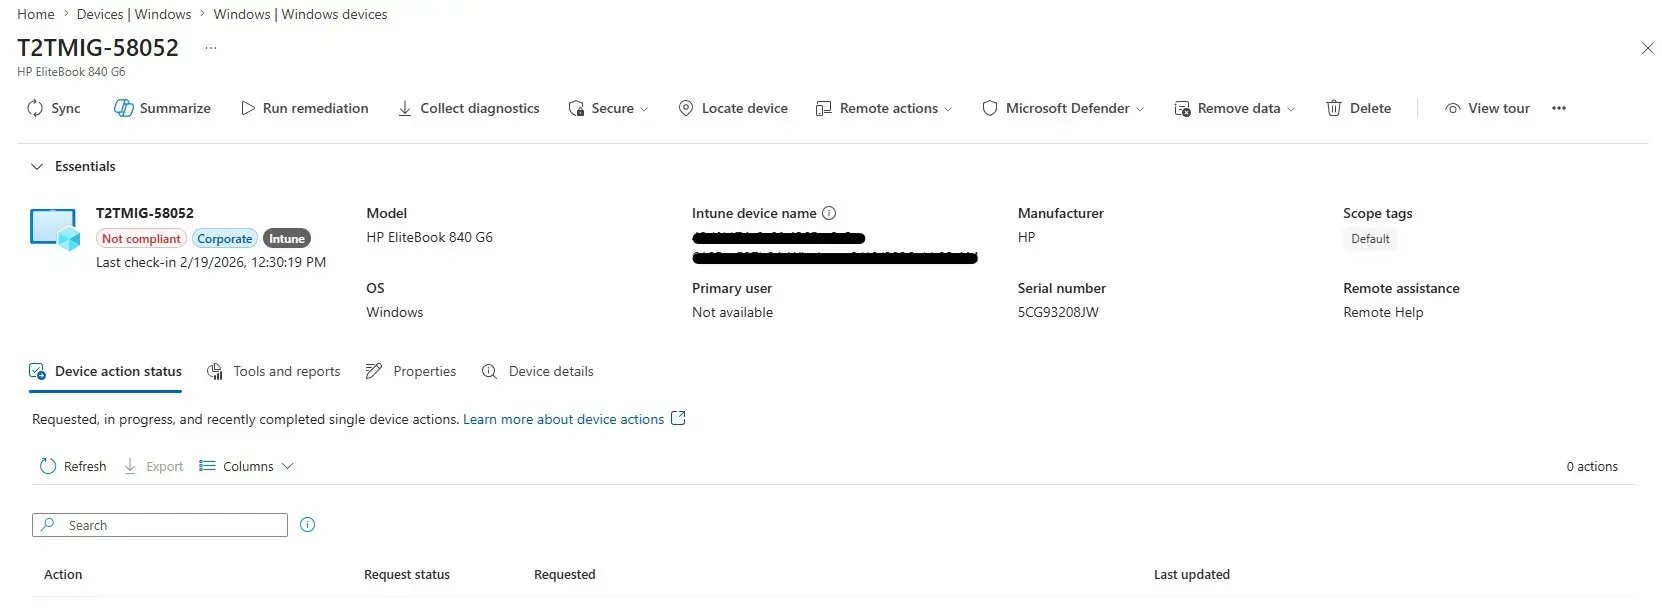Click the Delete button label

[x=1370, y=108]
